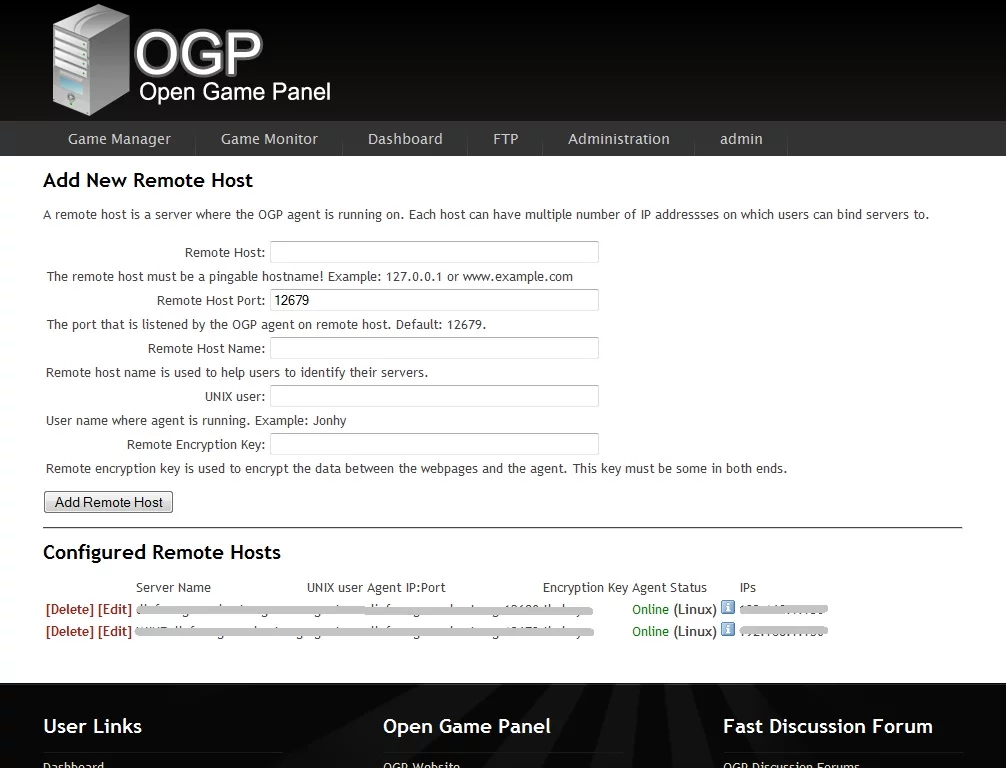The image size is (1006, 768).
Task: Click the UNIX user input field
Action: tap(434, 396)
